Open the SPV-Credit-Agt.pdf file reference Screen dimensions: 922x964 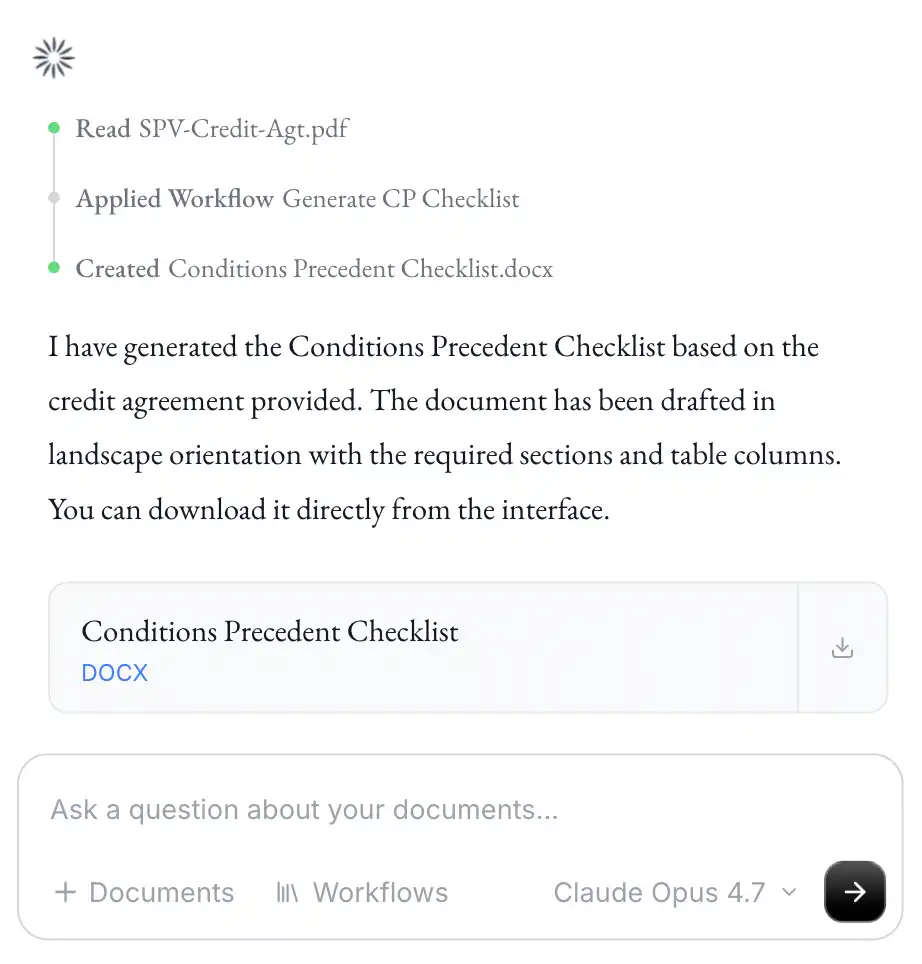click(x=244, y=128)
